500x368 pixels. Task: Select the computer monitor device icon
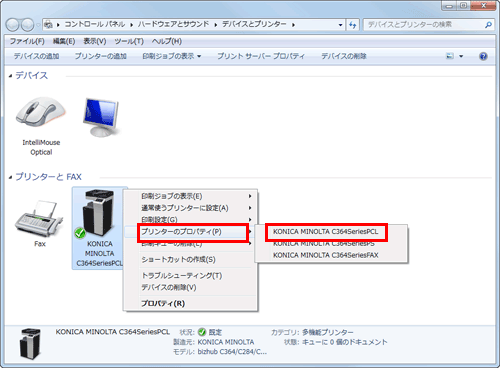point(101,117)
